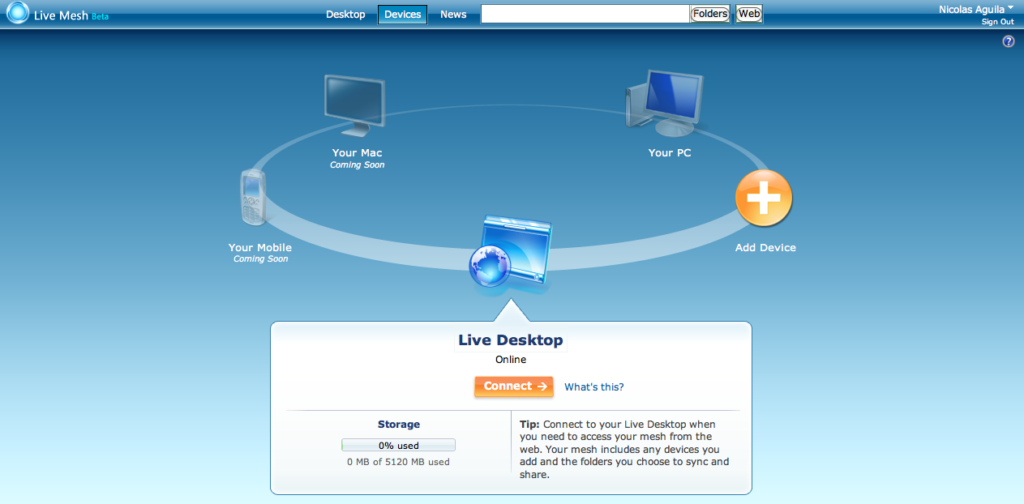This screenshot has height=504, width=1024.
Task: Click the Your PC label
Action: tap(669, 153)
